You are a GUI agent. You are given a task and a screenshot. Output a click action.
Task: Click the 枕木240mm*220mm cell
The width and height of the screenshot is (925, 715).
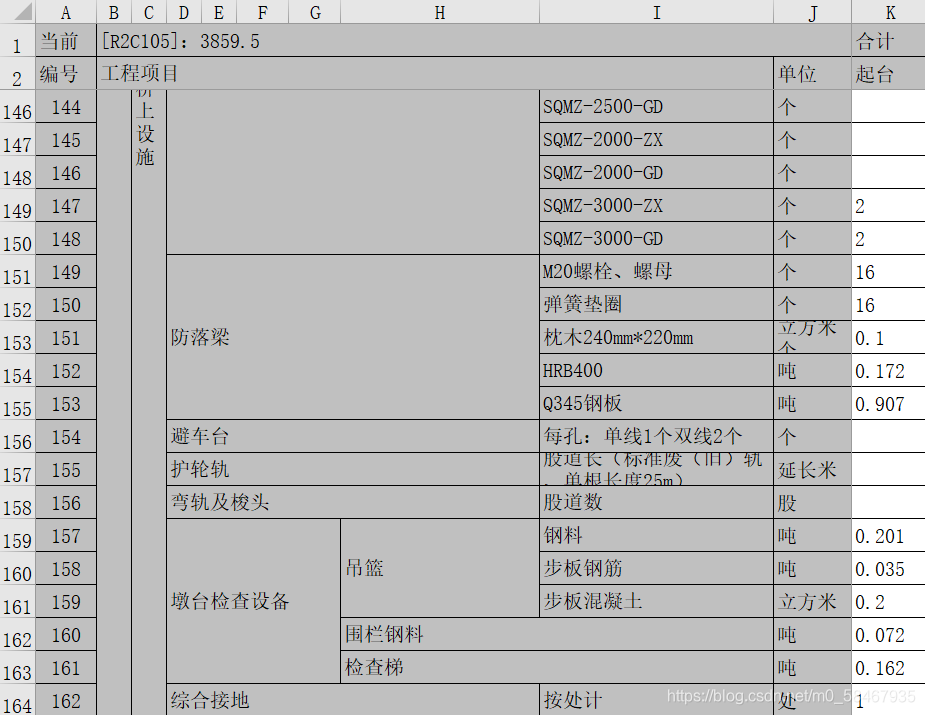(657, 338)
